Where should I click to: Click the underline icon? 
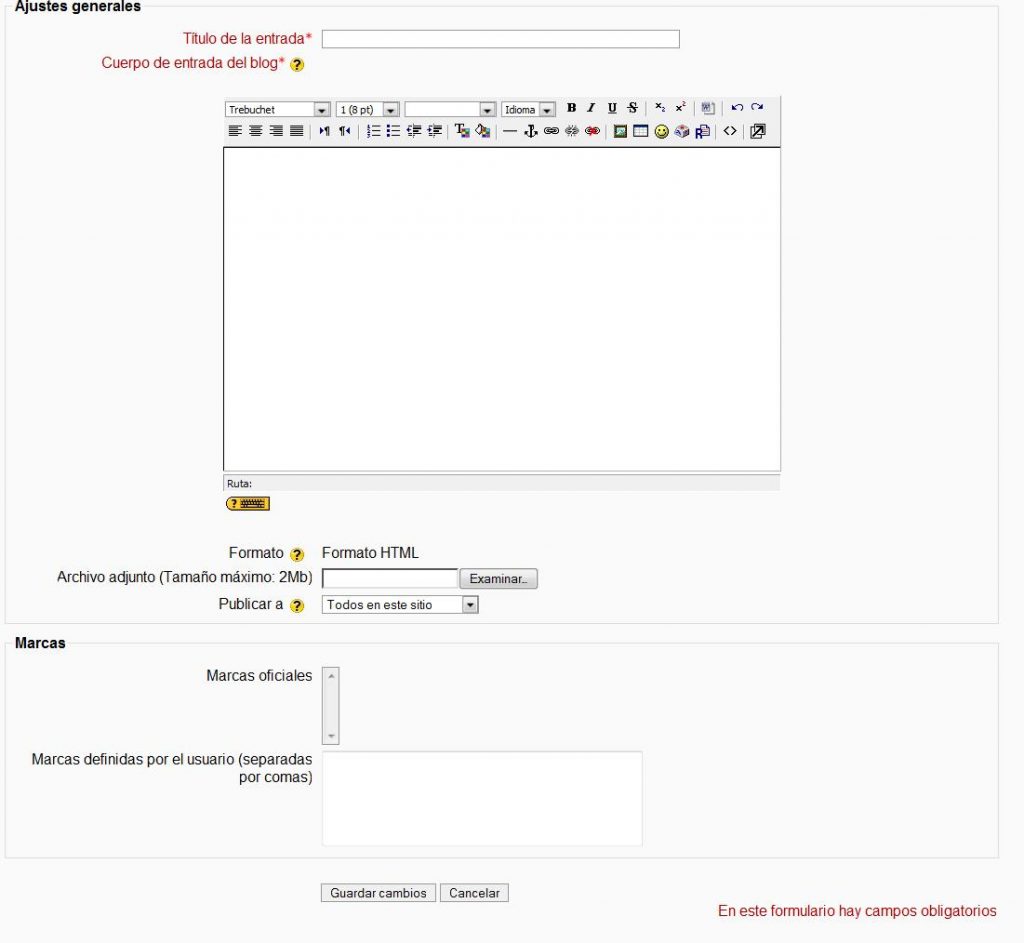coord(612,108)
